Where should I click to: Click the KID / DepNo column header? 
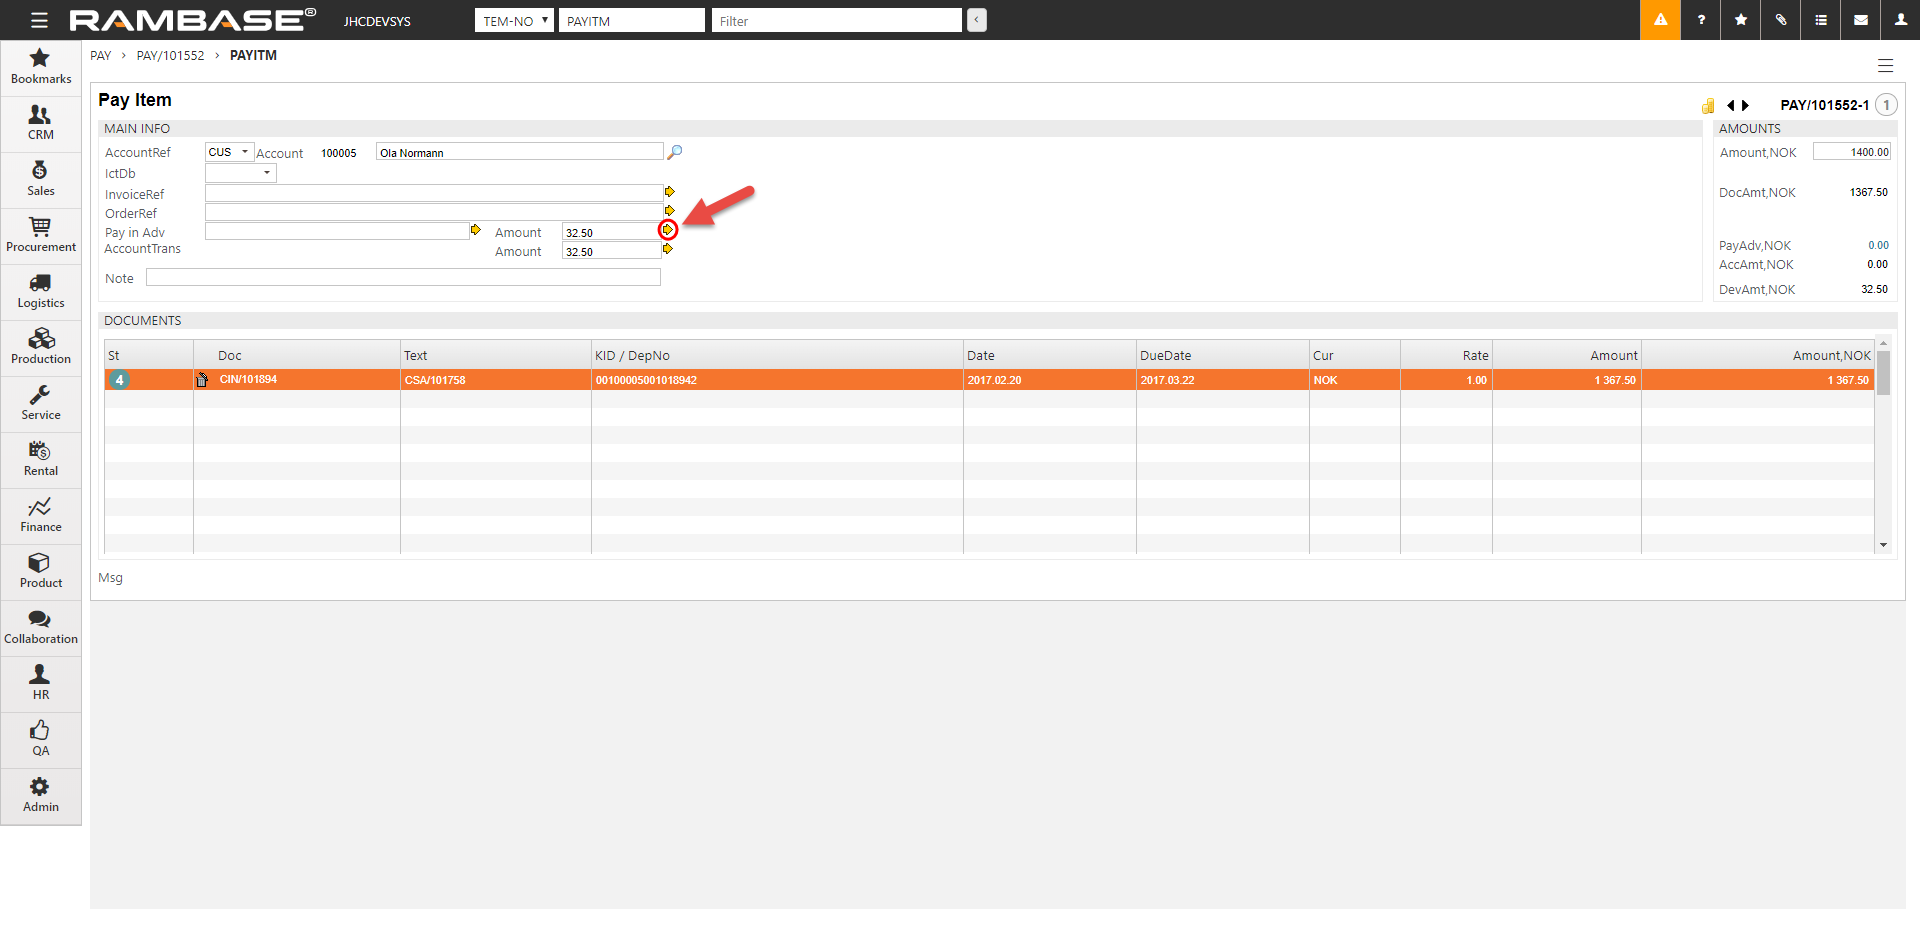[x=777, y=355]
